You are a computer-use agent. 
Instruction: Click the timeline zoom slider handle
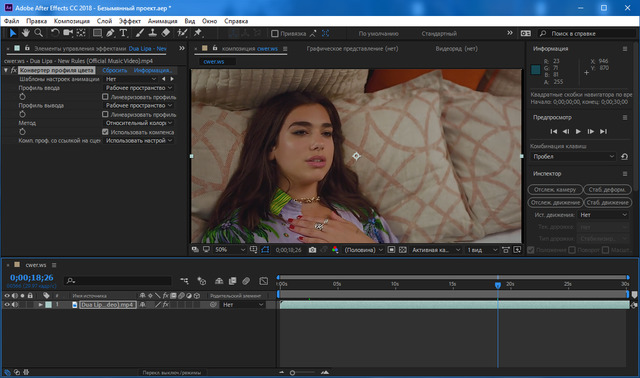292,373
